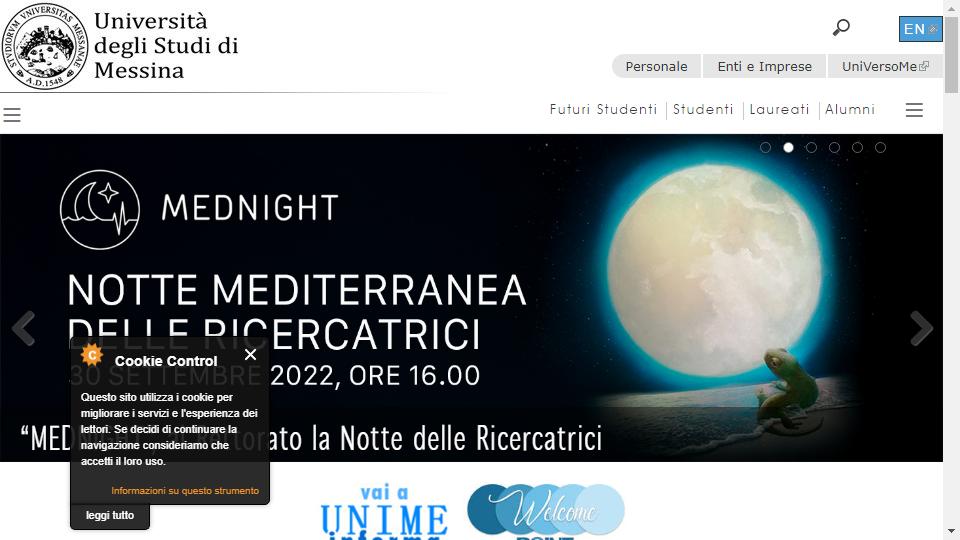The image size is (960, 540).
Task: Select the first carousel slide dot
Action: pyautogui.click(x=765, y=148)
